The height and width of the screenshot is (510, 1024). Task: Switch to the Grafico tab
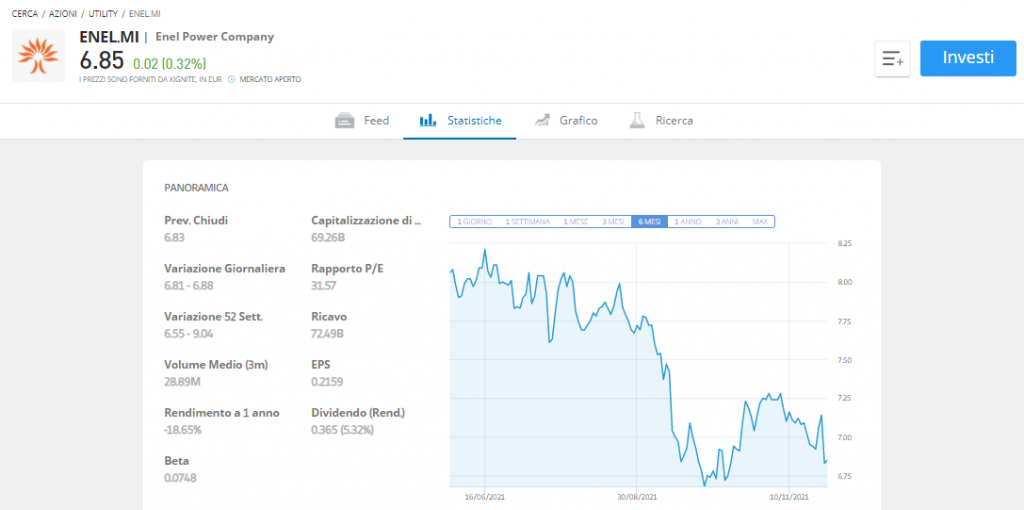pos(566,121)
